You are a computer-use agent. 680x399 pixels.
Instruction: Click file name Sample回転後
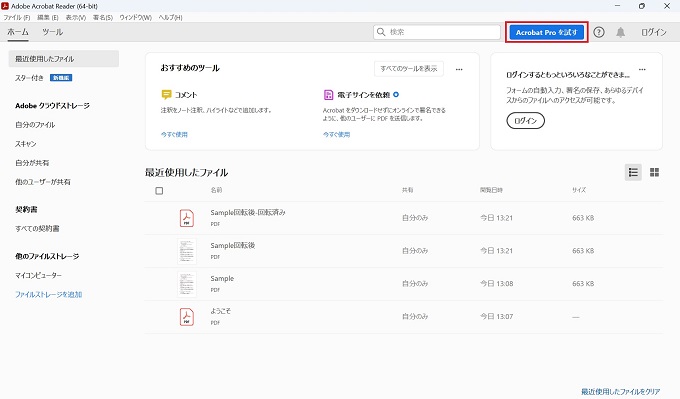coord(233,245)
